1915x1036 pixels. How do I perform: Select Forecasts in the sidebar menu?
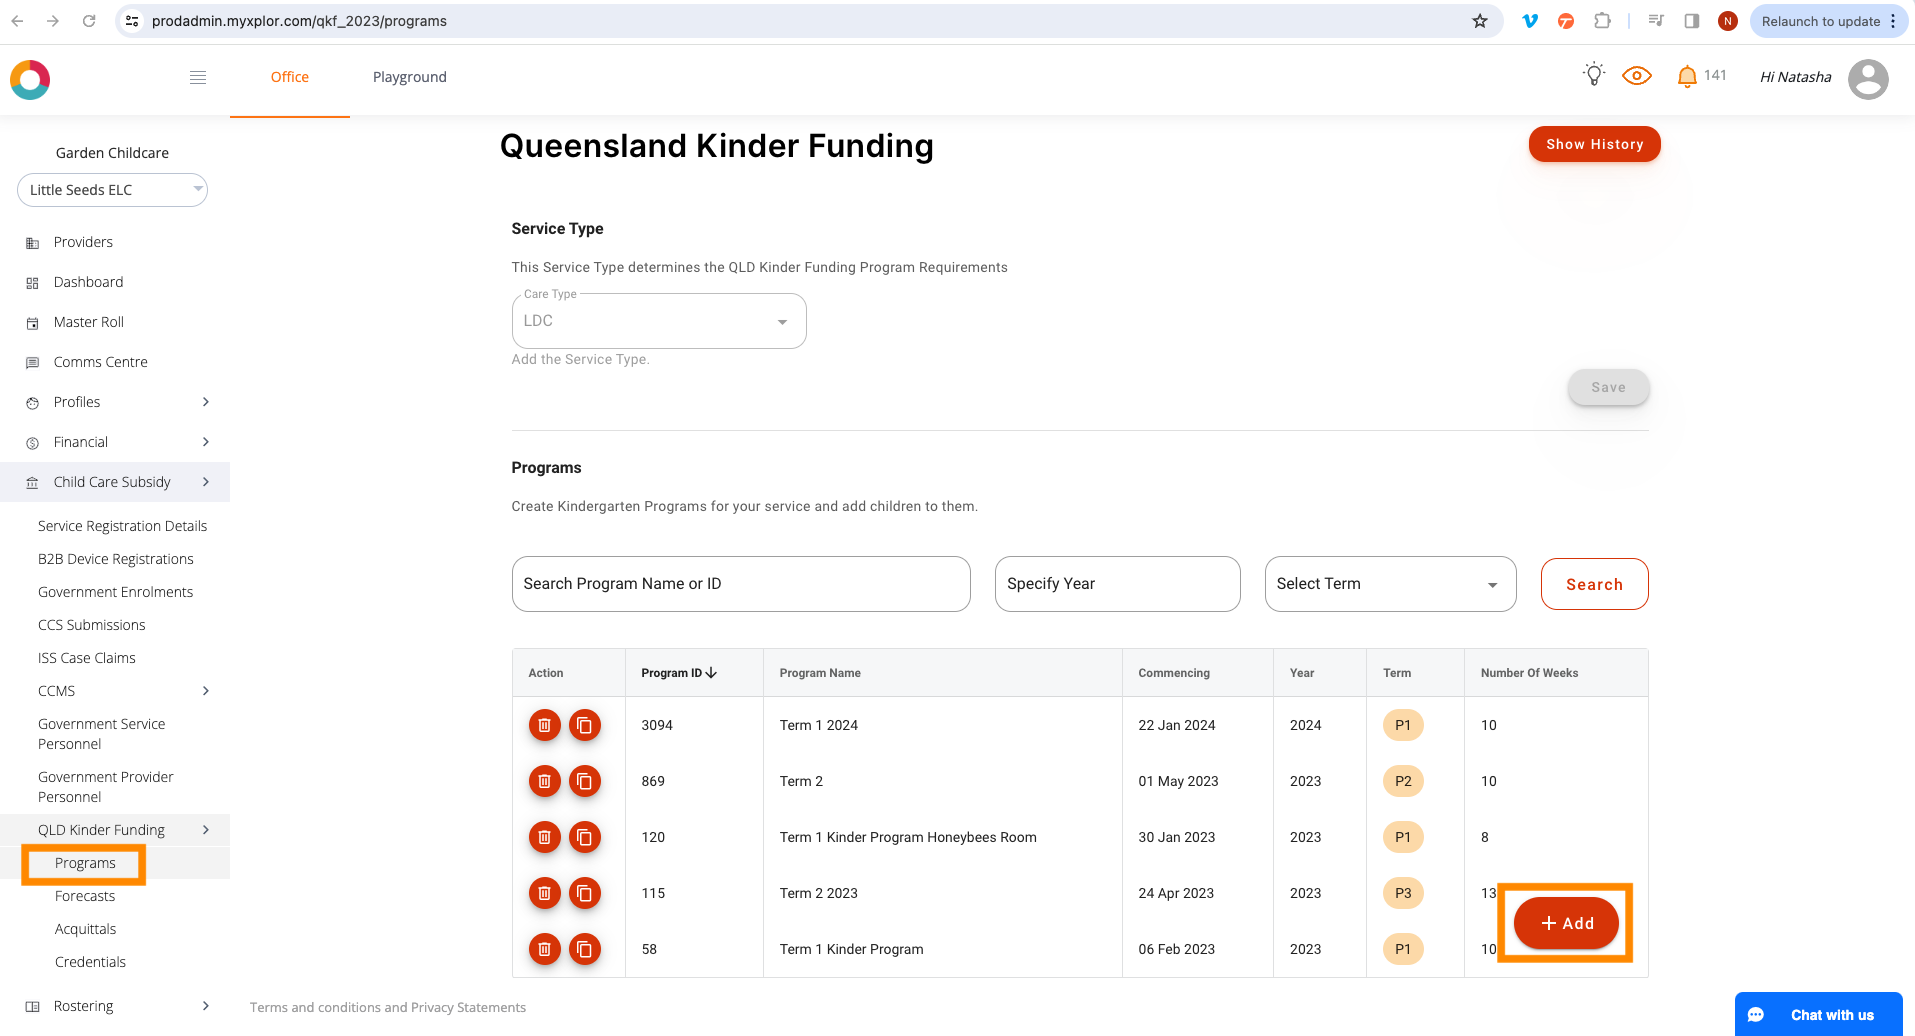(x=84, y=895)
